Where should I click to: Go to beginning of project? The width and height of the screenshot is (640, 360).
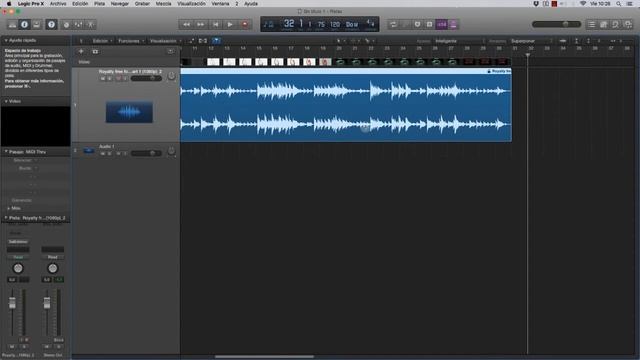[216, 24]
